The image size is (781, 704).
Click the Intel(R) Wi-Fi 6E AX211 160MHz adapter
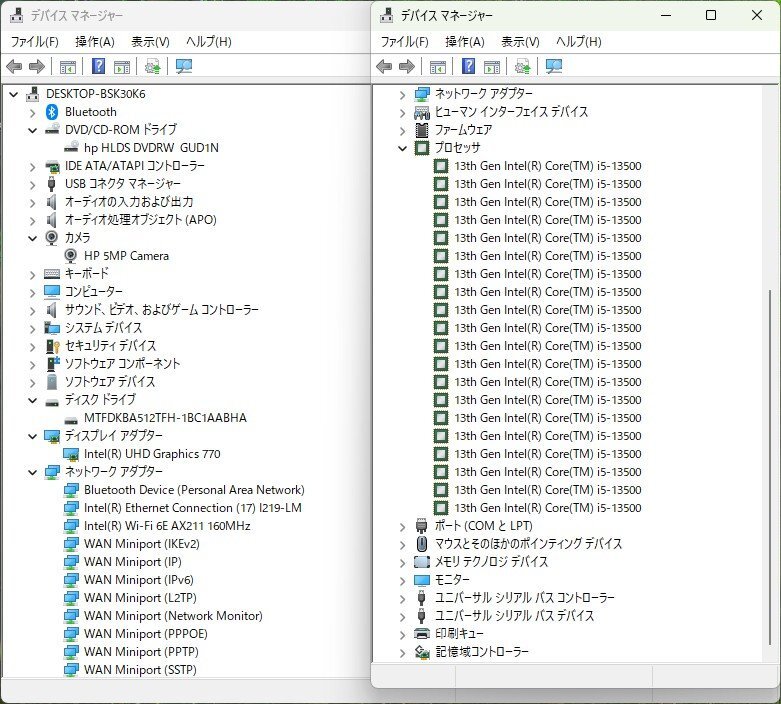(x=167, y=526)
